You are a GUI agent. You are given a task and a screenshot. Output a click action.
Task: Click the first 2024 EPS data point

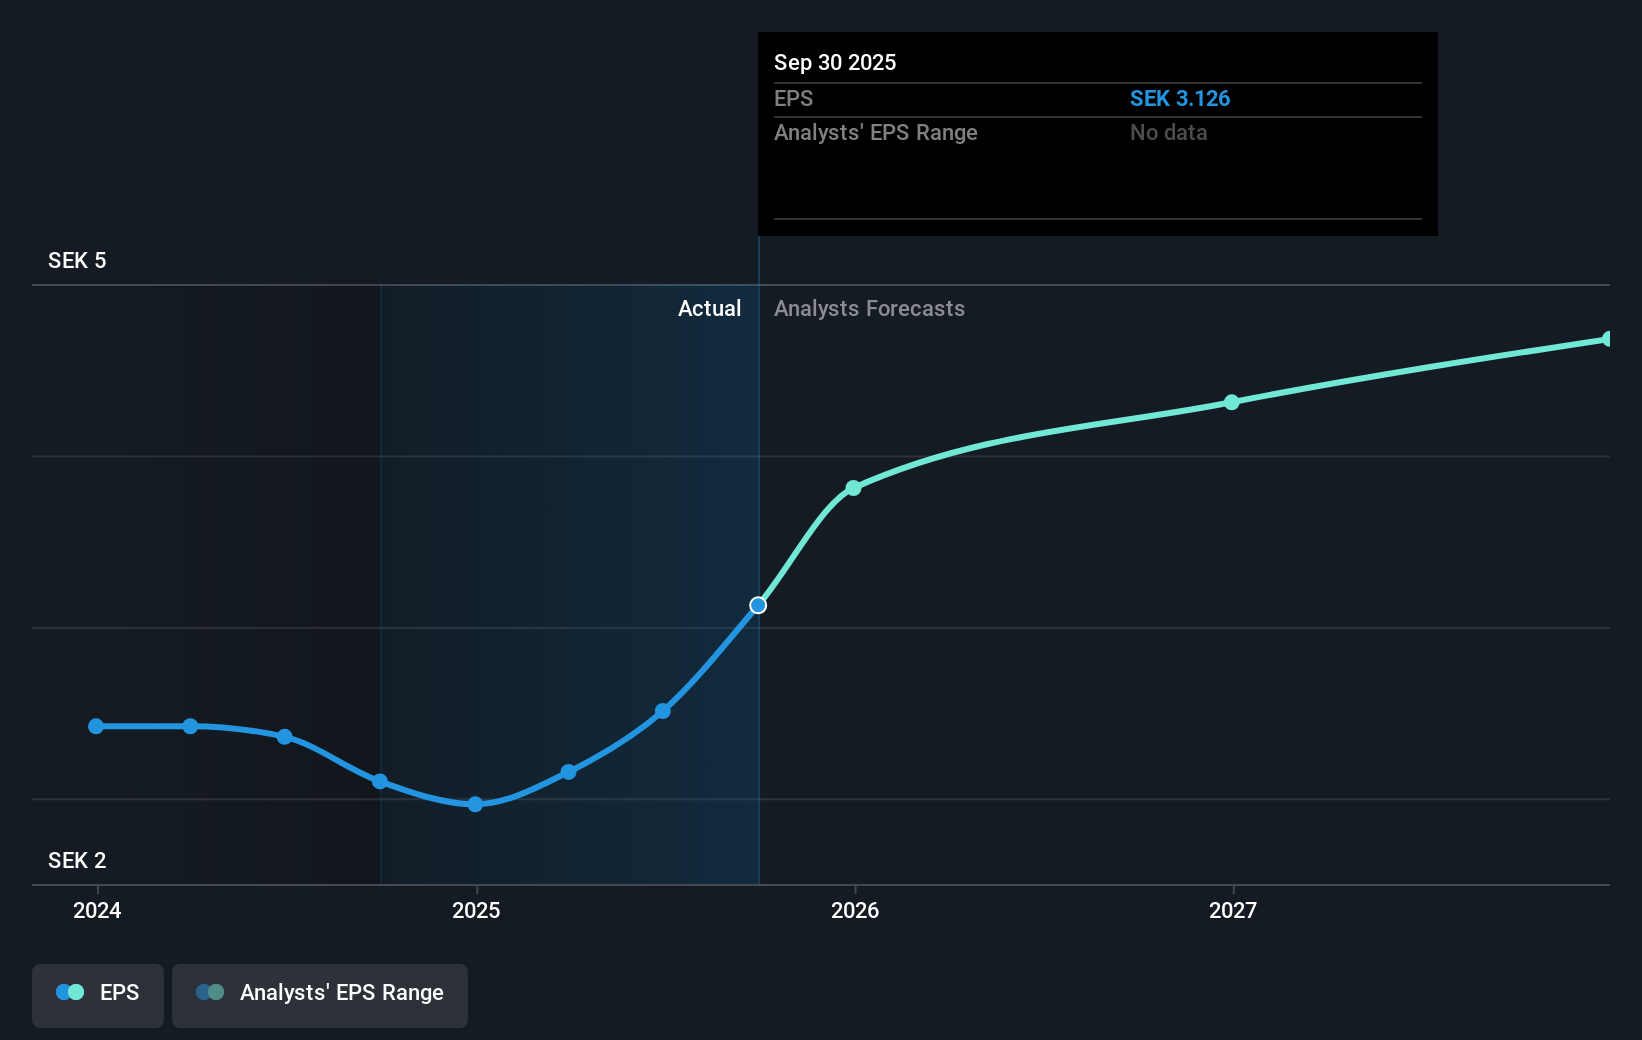95,726
